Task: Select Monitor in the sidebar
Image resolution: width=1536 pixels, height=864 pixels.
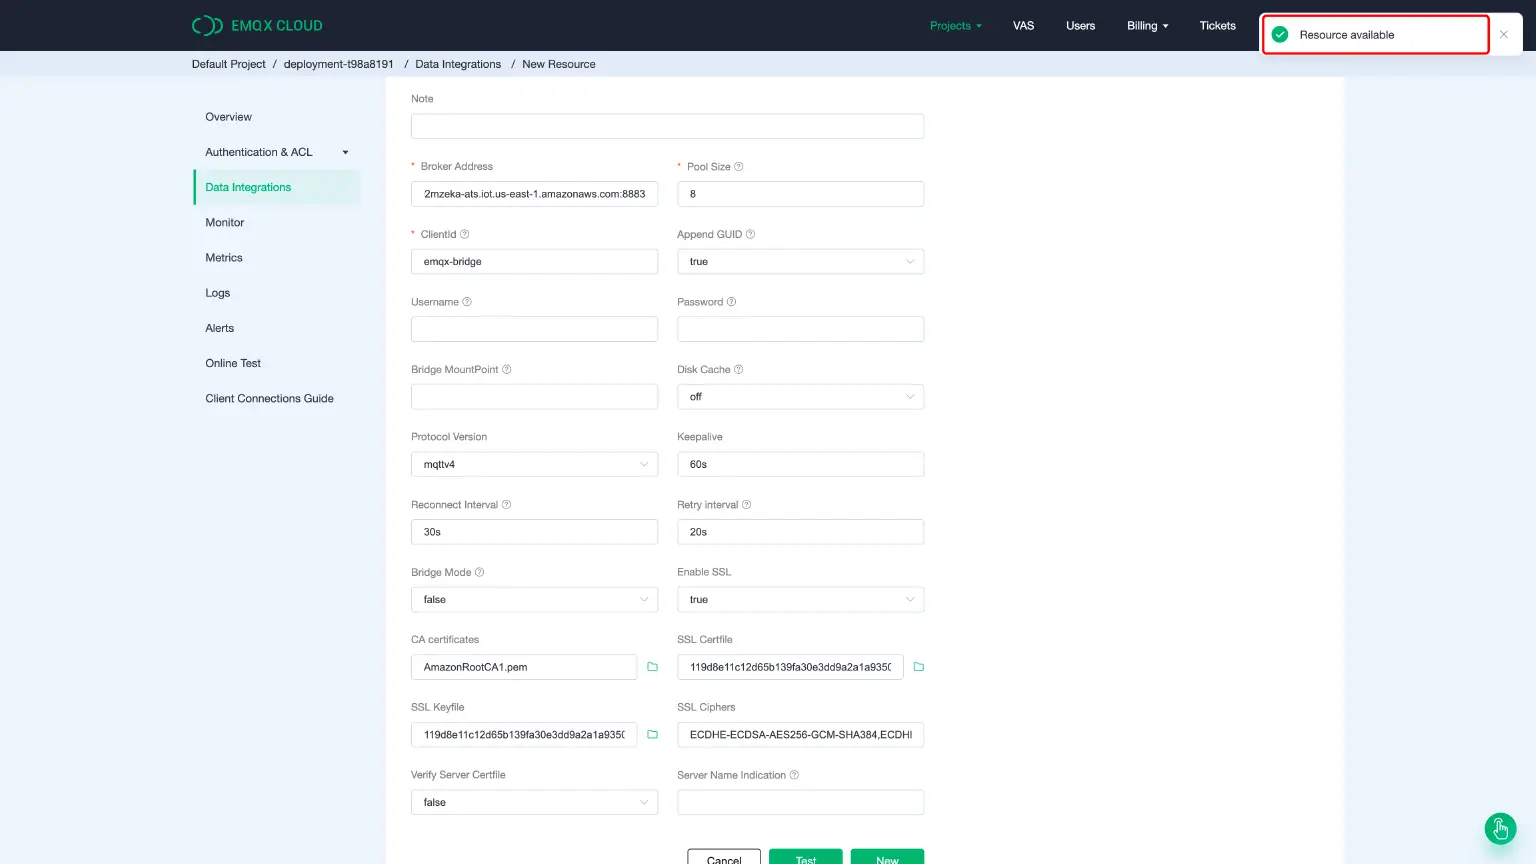Action: point(224,222)
